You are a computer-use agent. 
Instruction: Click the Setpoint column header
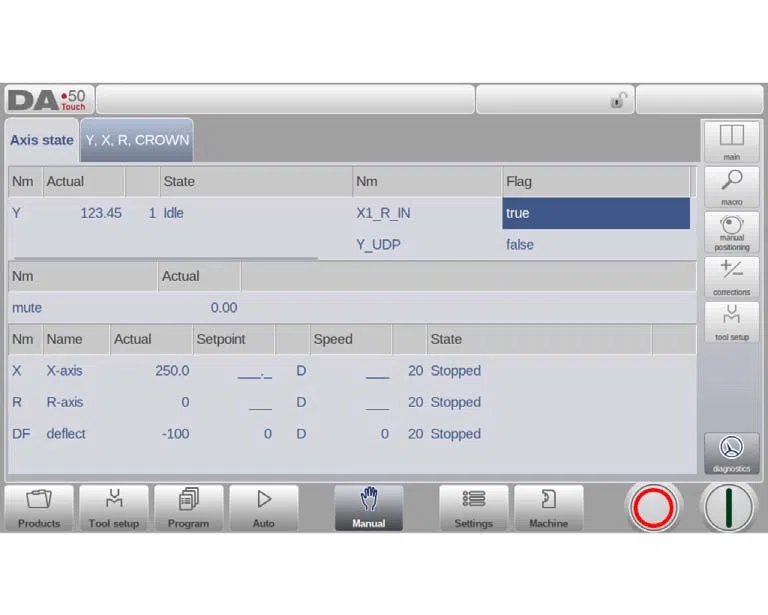(x=234, y=339)
